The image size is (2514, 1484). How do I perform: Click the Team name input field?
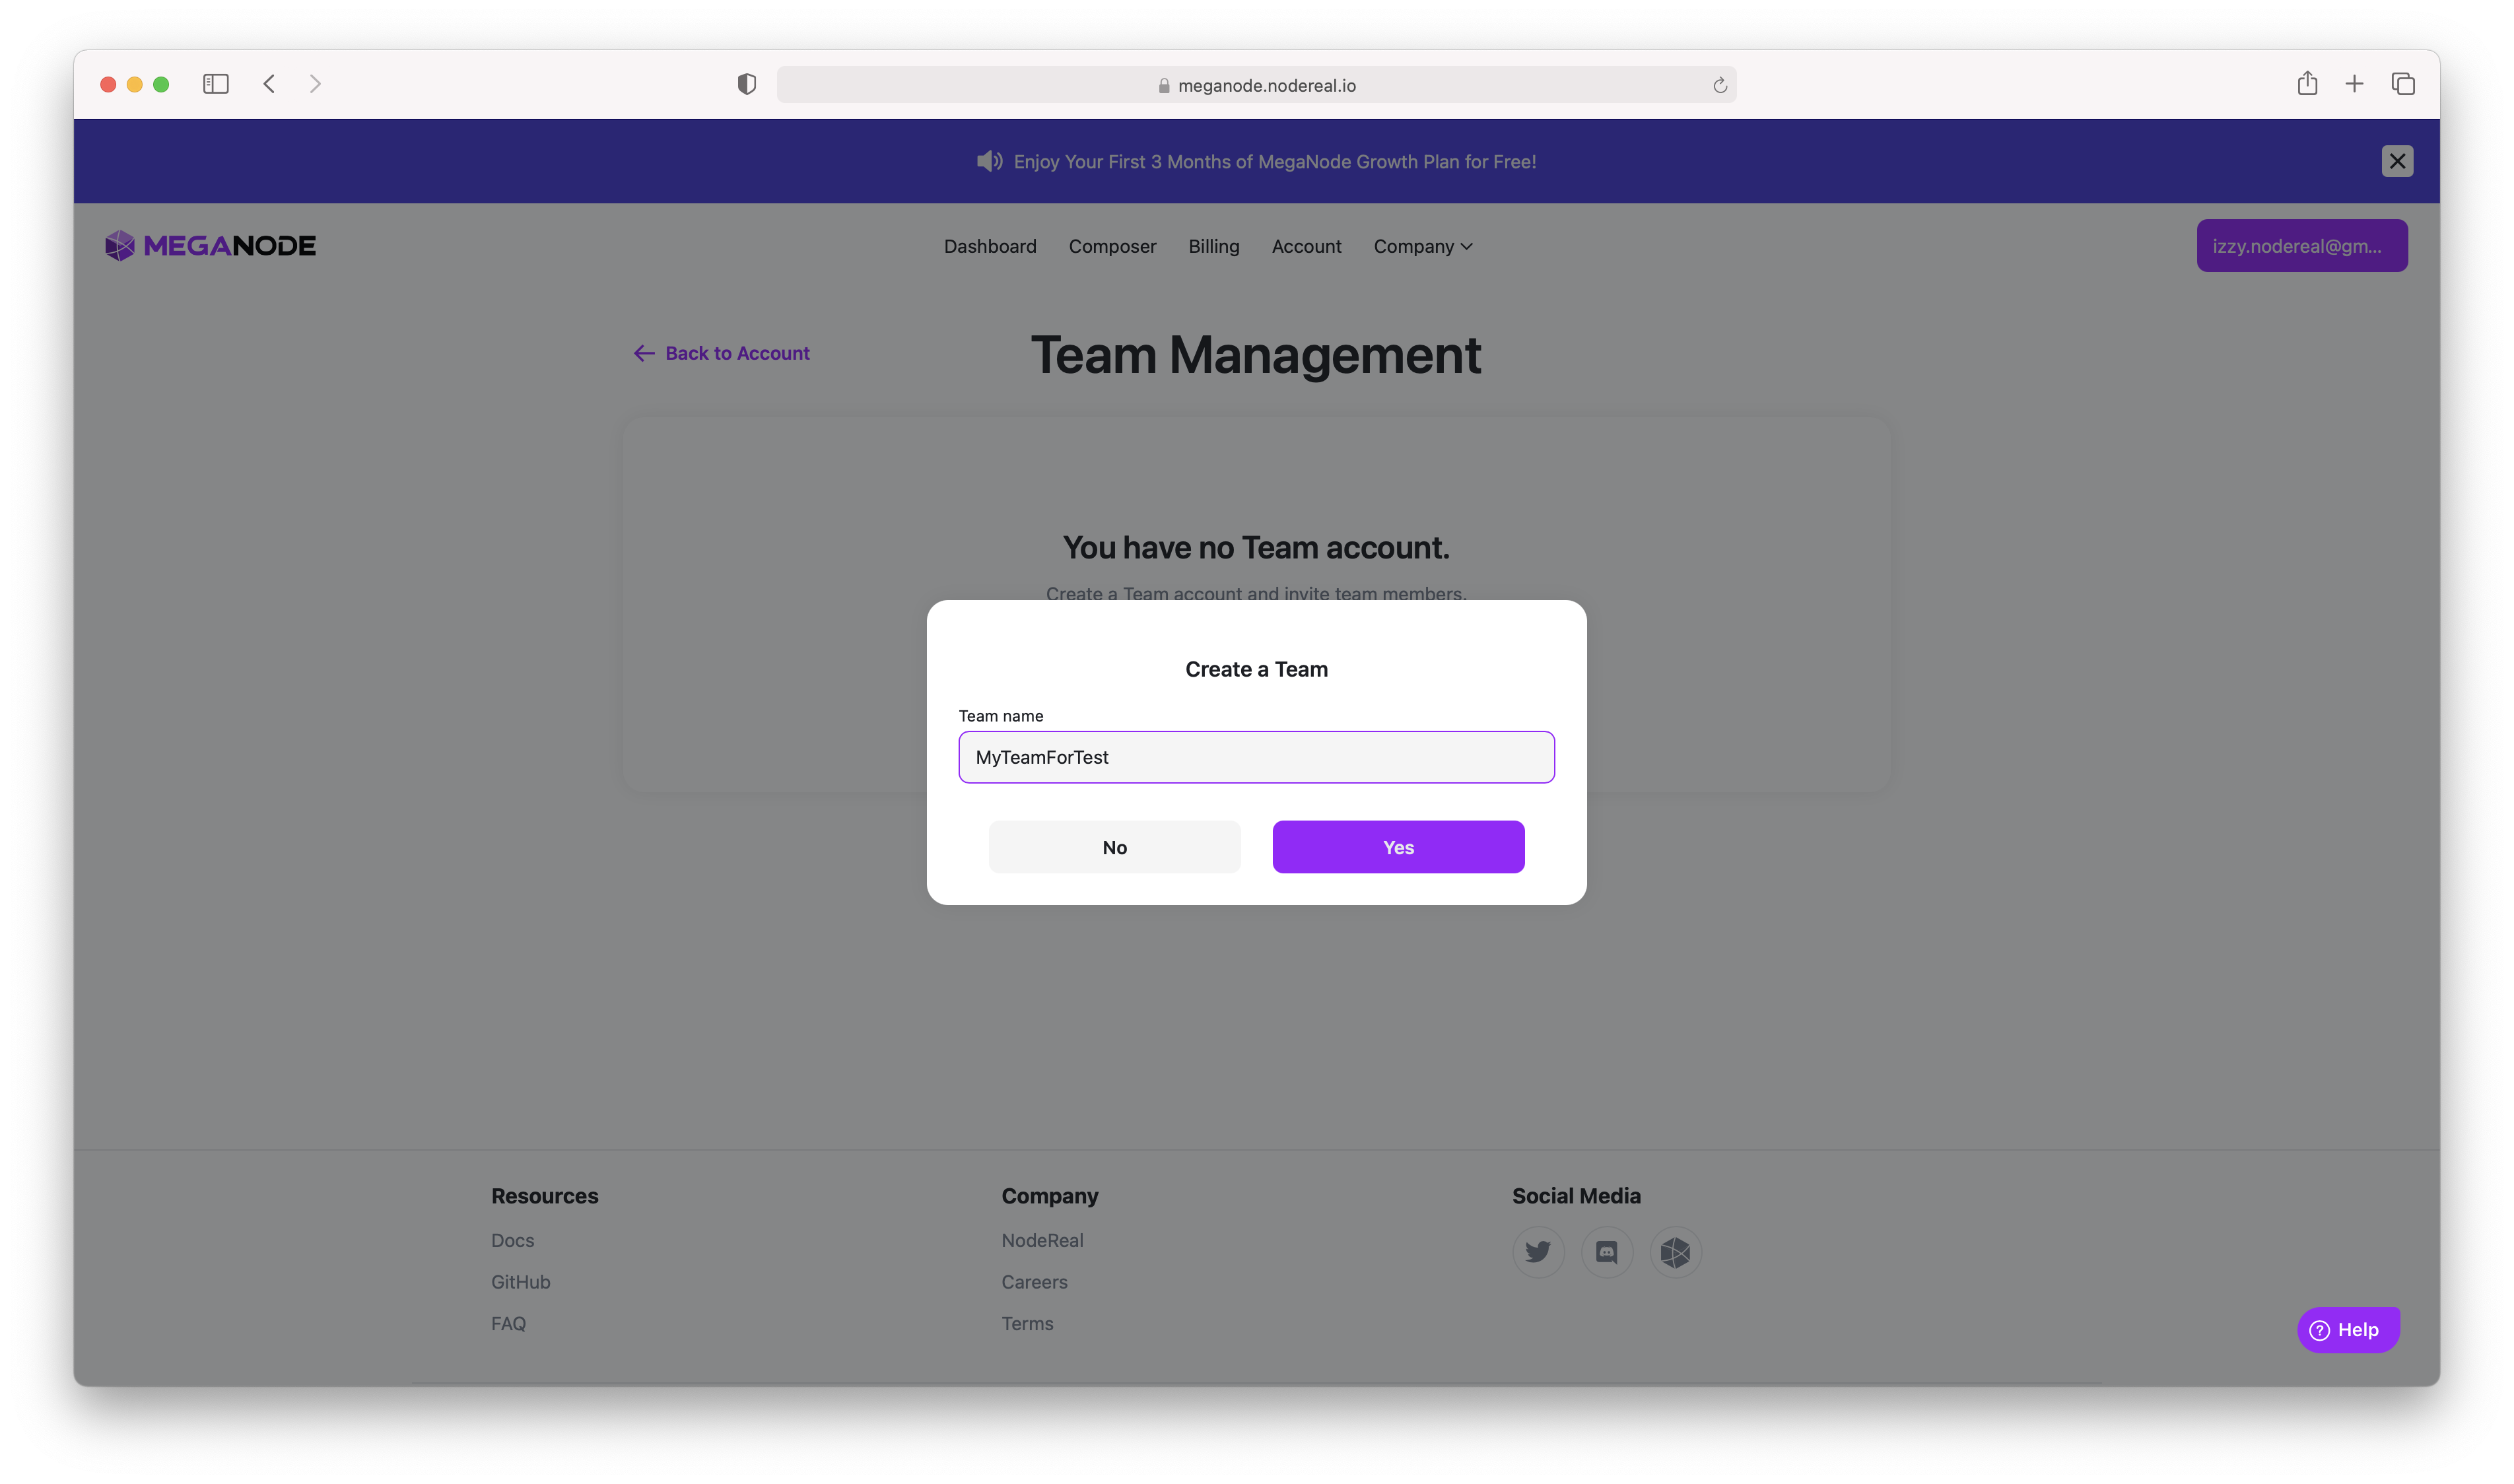point(1256,757)
